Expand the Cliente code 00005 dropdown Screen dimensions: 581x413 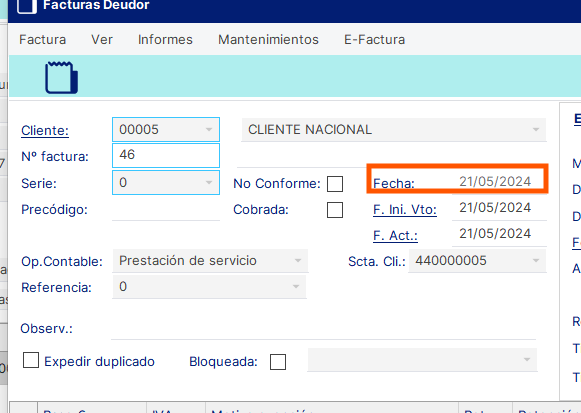point(209,130)
